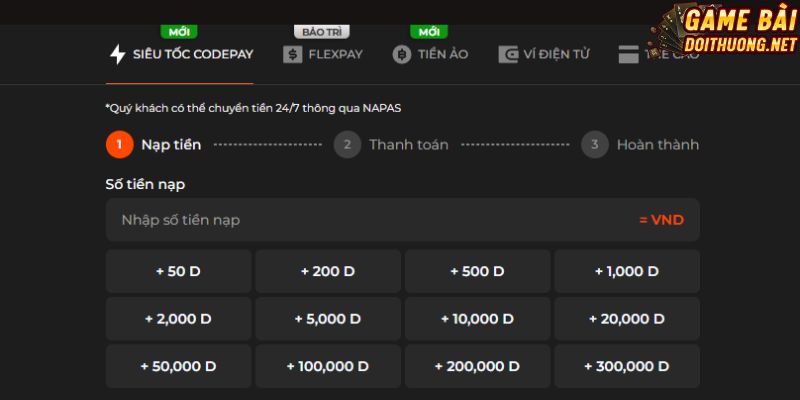Click the lightning bolt Codepay icon

(118, 54)
